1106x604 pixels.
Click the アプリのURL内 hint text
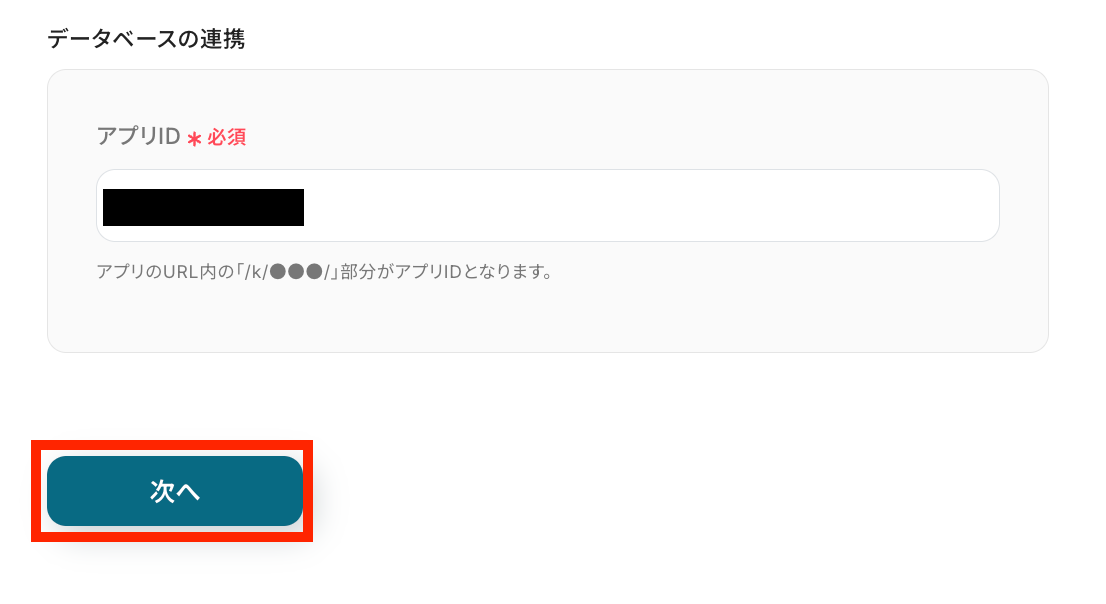tap(324, 272)
